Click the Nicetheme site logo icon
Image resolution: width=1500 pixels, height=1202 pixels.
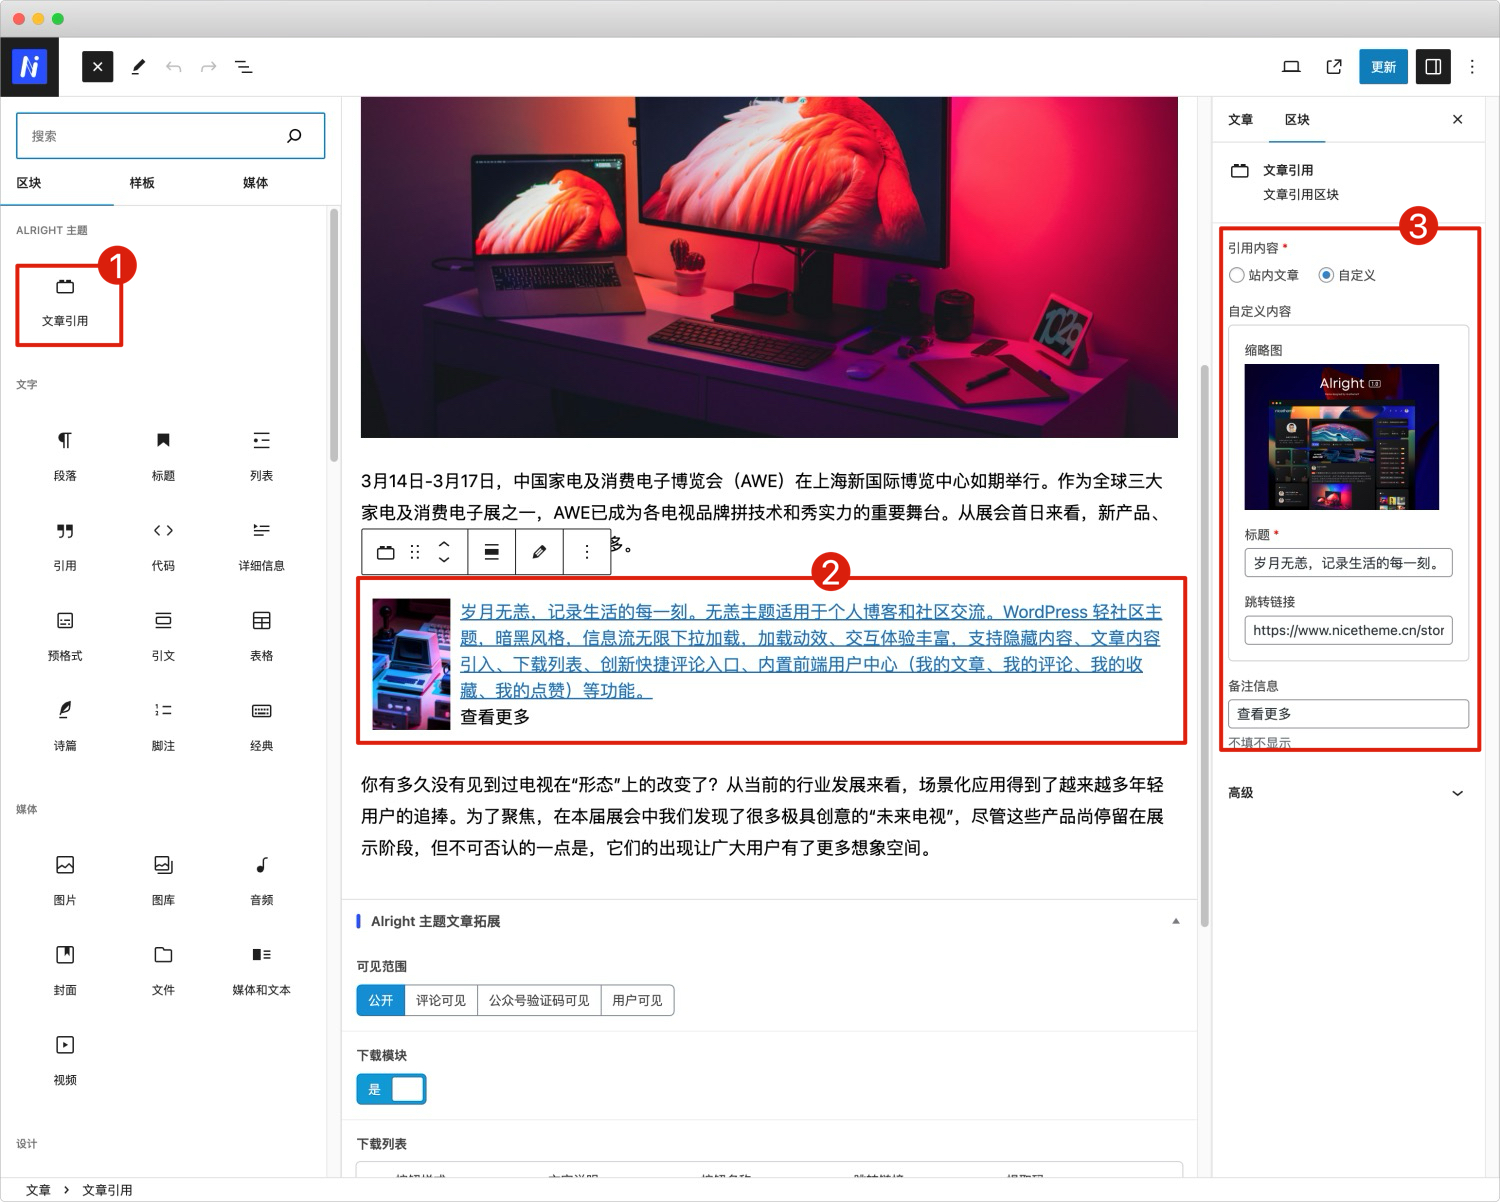point(29,67)
